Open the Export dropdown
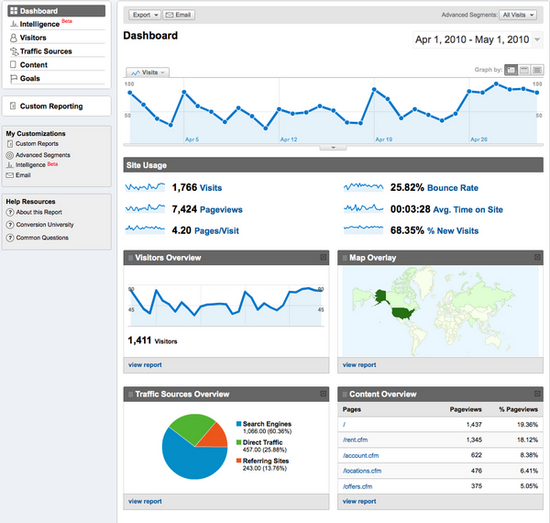550x523 pixels. coord(145,15)
